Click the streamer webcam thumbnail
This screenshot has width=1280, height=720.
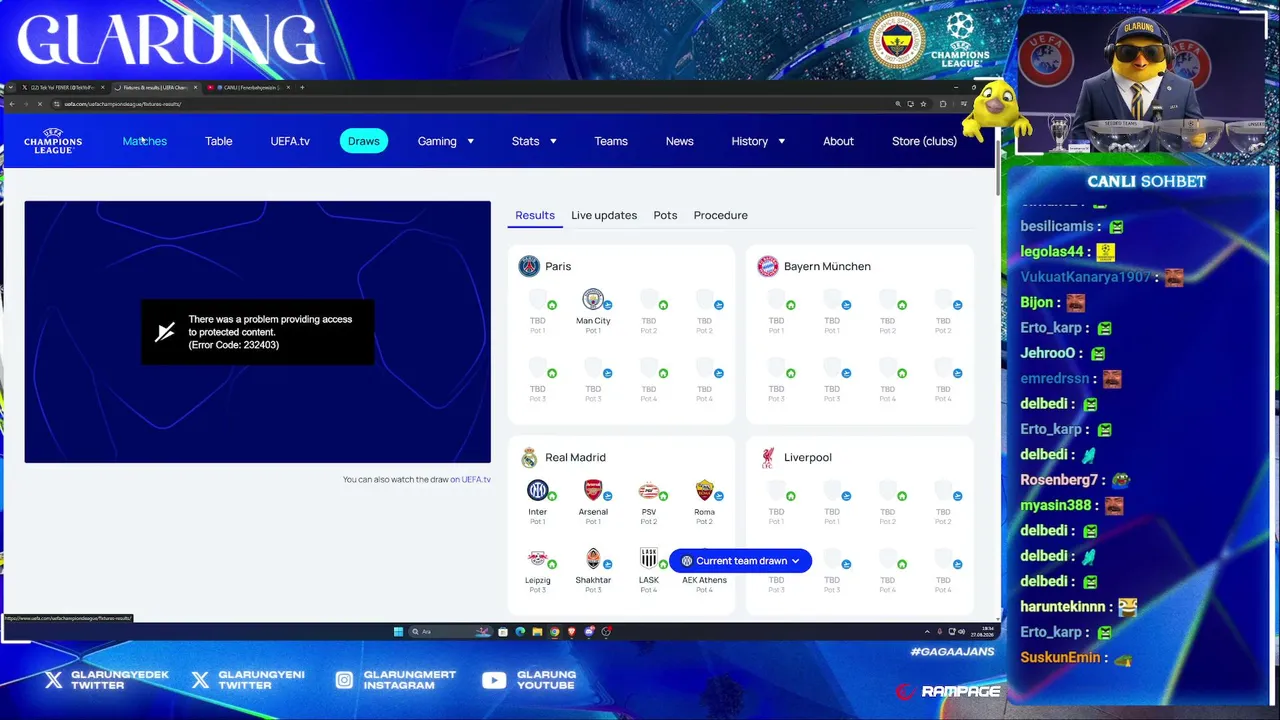click(1140, 84)
